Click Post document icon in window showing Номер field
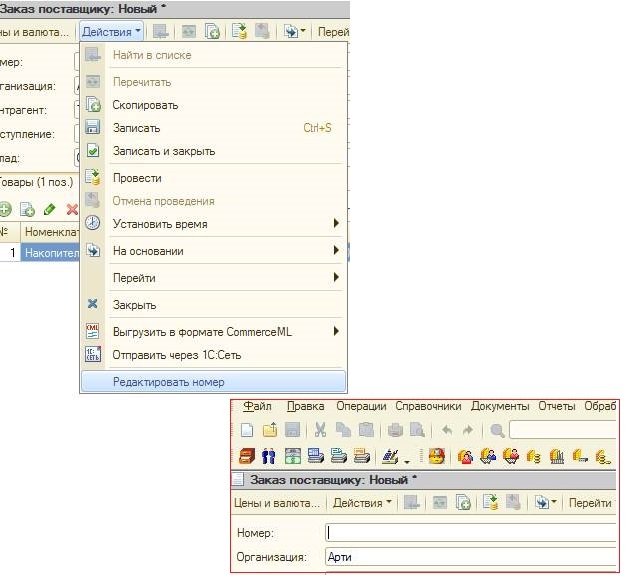Viewport: 628px width, 586px height. pos(491,502)
